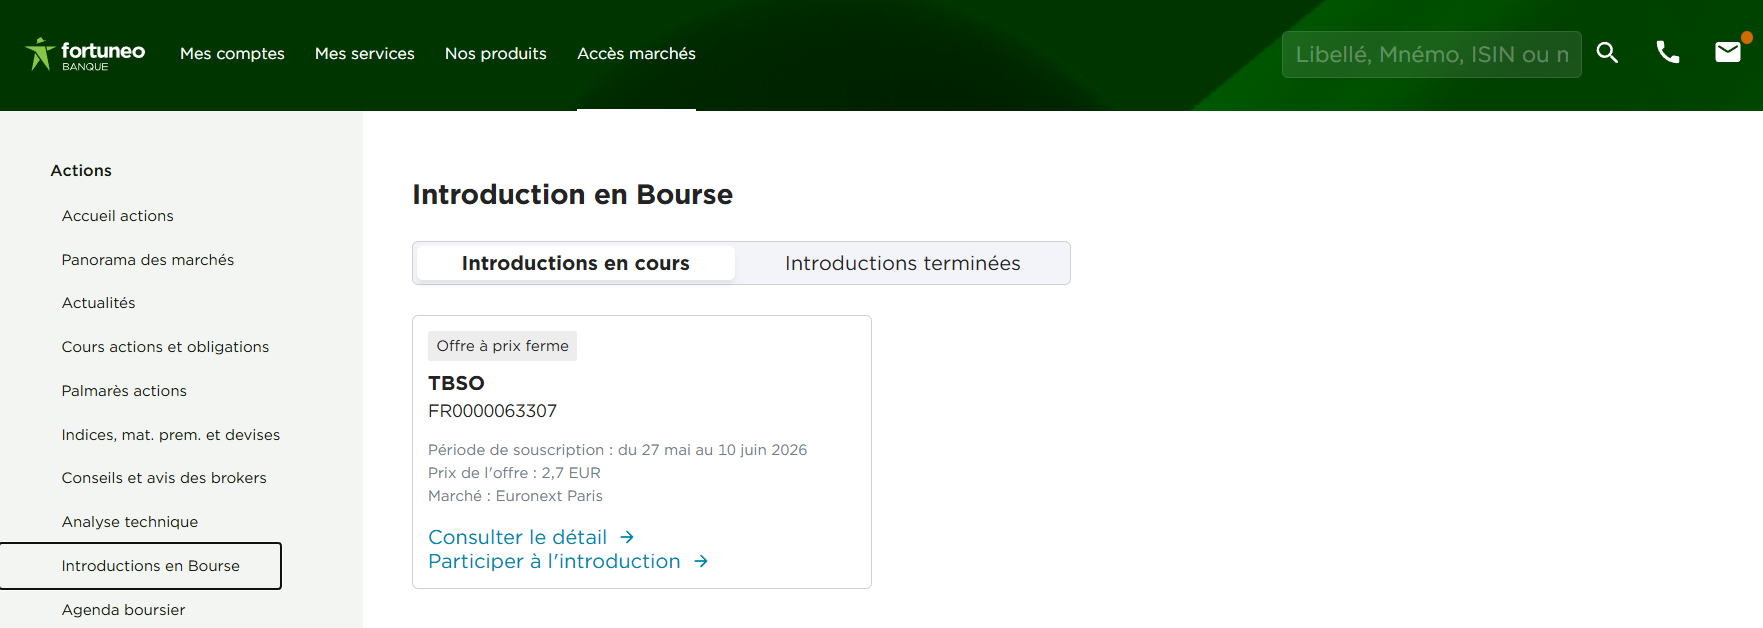Open Panorama des marchés
The image size is (1763, 628).
[147, 260]
